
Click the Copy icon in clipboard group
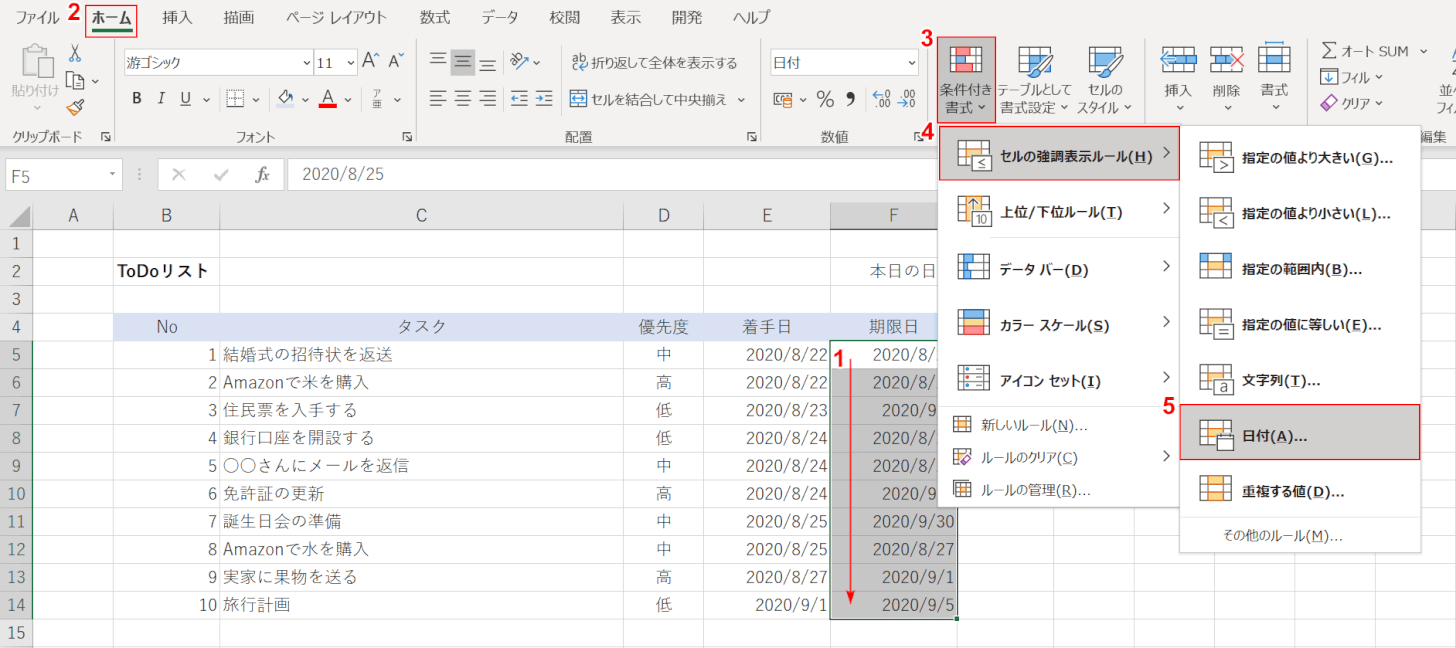point(75,81)
